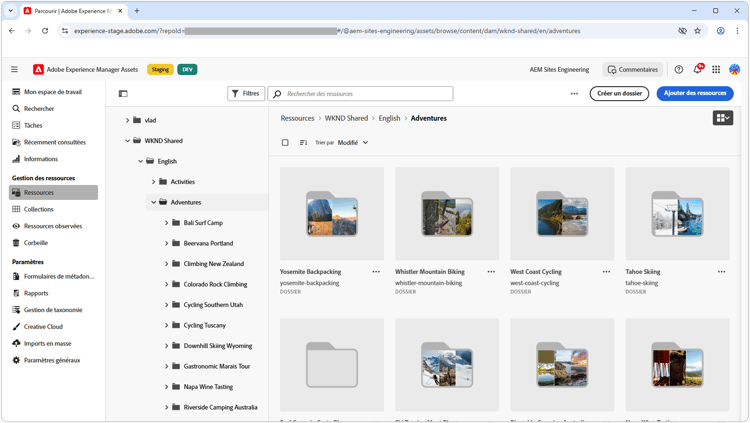
Task: Click the Commentaires button
Action: click(x=632, y=69)
